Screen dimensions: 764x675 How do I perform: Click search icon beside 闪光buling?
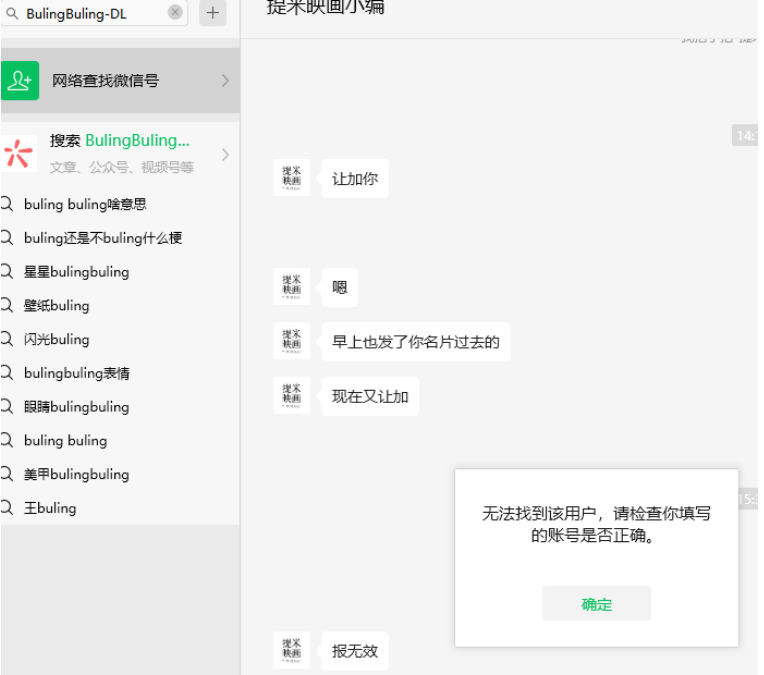point(7,339)
